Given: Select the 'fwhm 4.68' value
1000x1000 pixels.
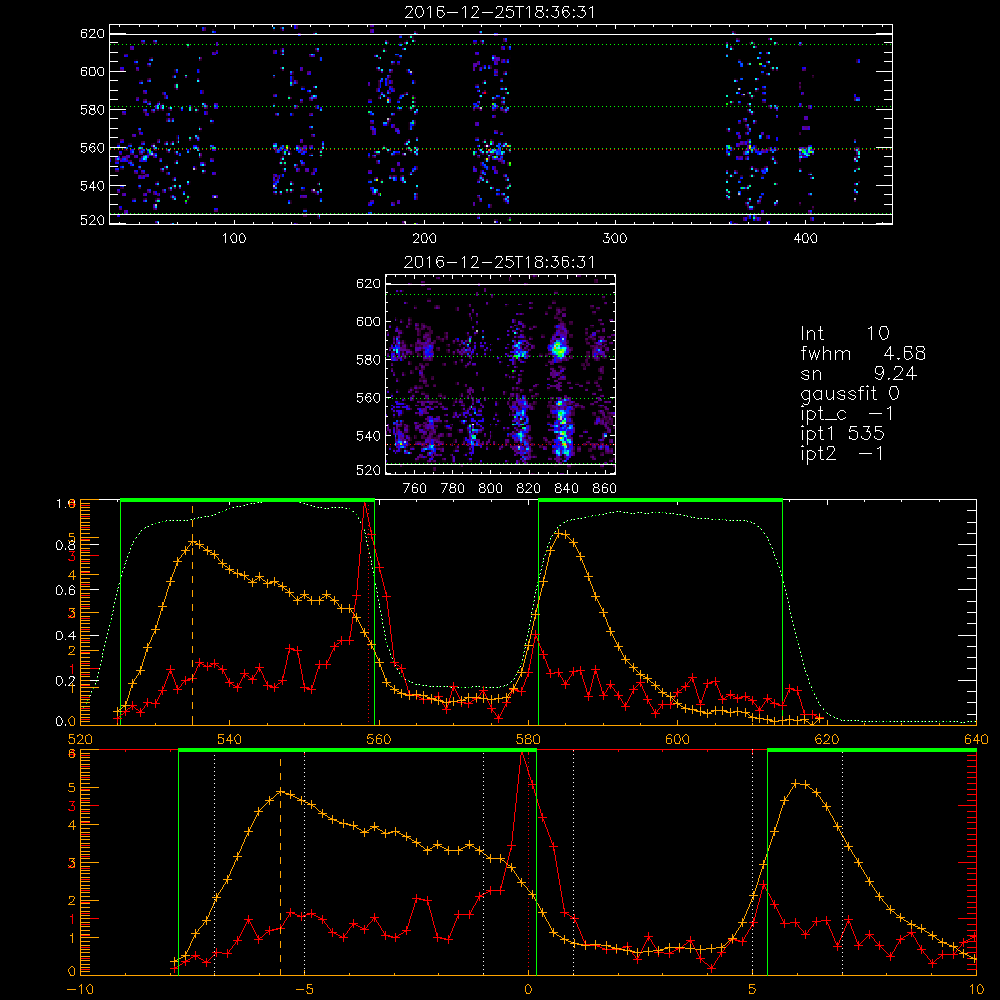Looking at the screenshot, I should coord(863,353).
